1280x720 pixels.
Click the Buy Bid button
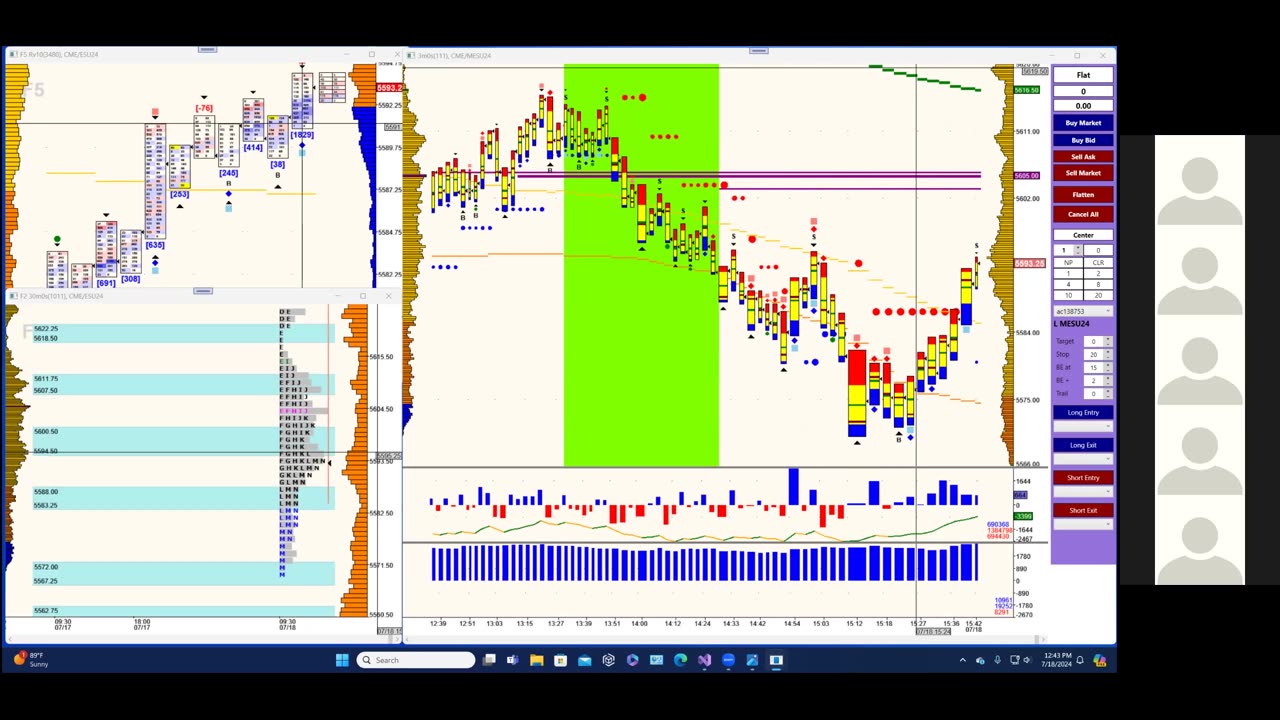[1083, 140]
